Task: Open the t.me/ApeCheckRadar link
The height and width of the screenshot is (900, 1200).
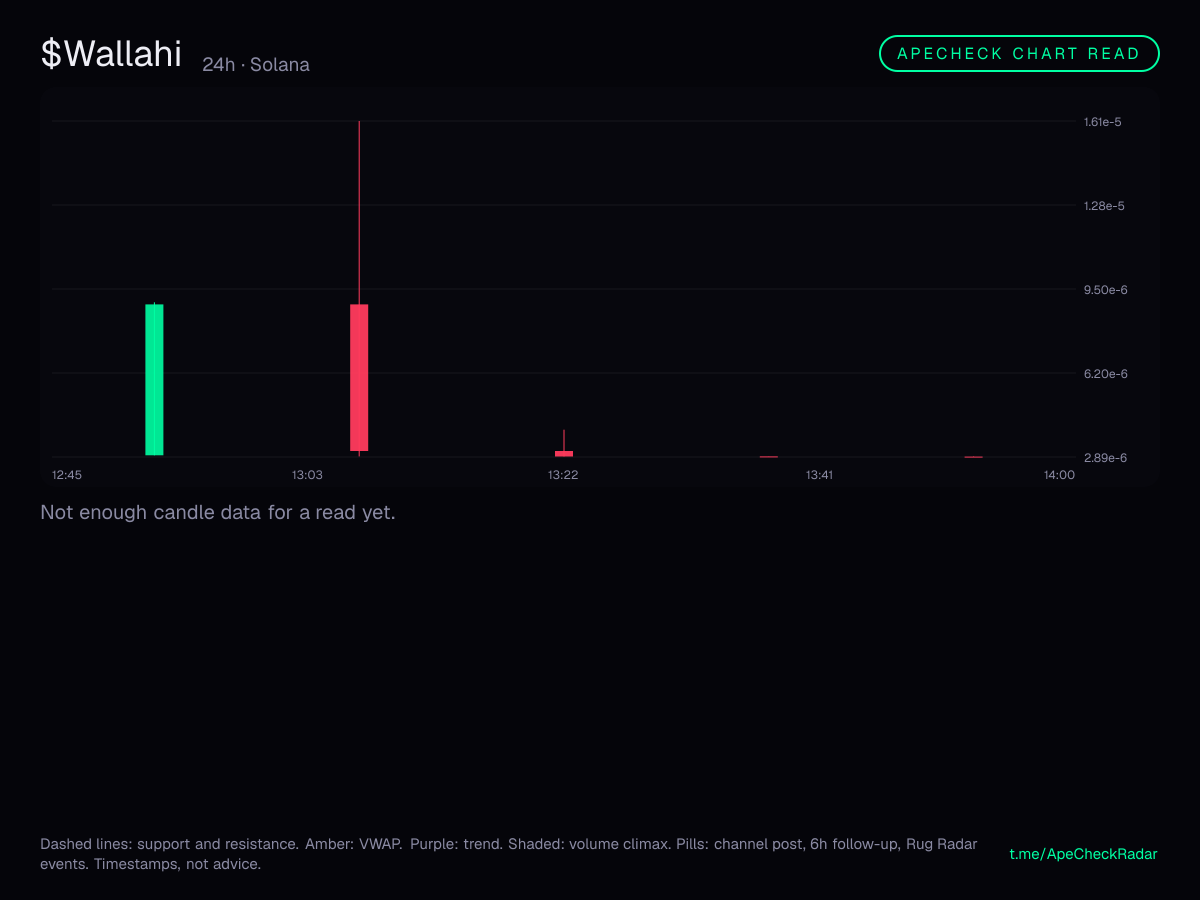Action: (1084, 854)
